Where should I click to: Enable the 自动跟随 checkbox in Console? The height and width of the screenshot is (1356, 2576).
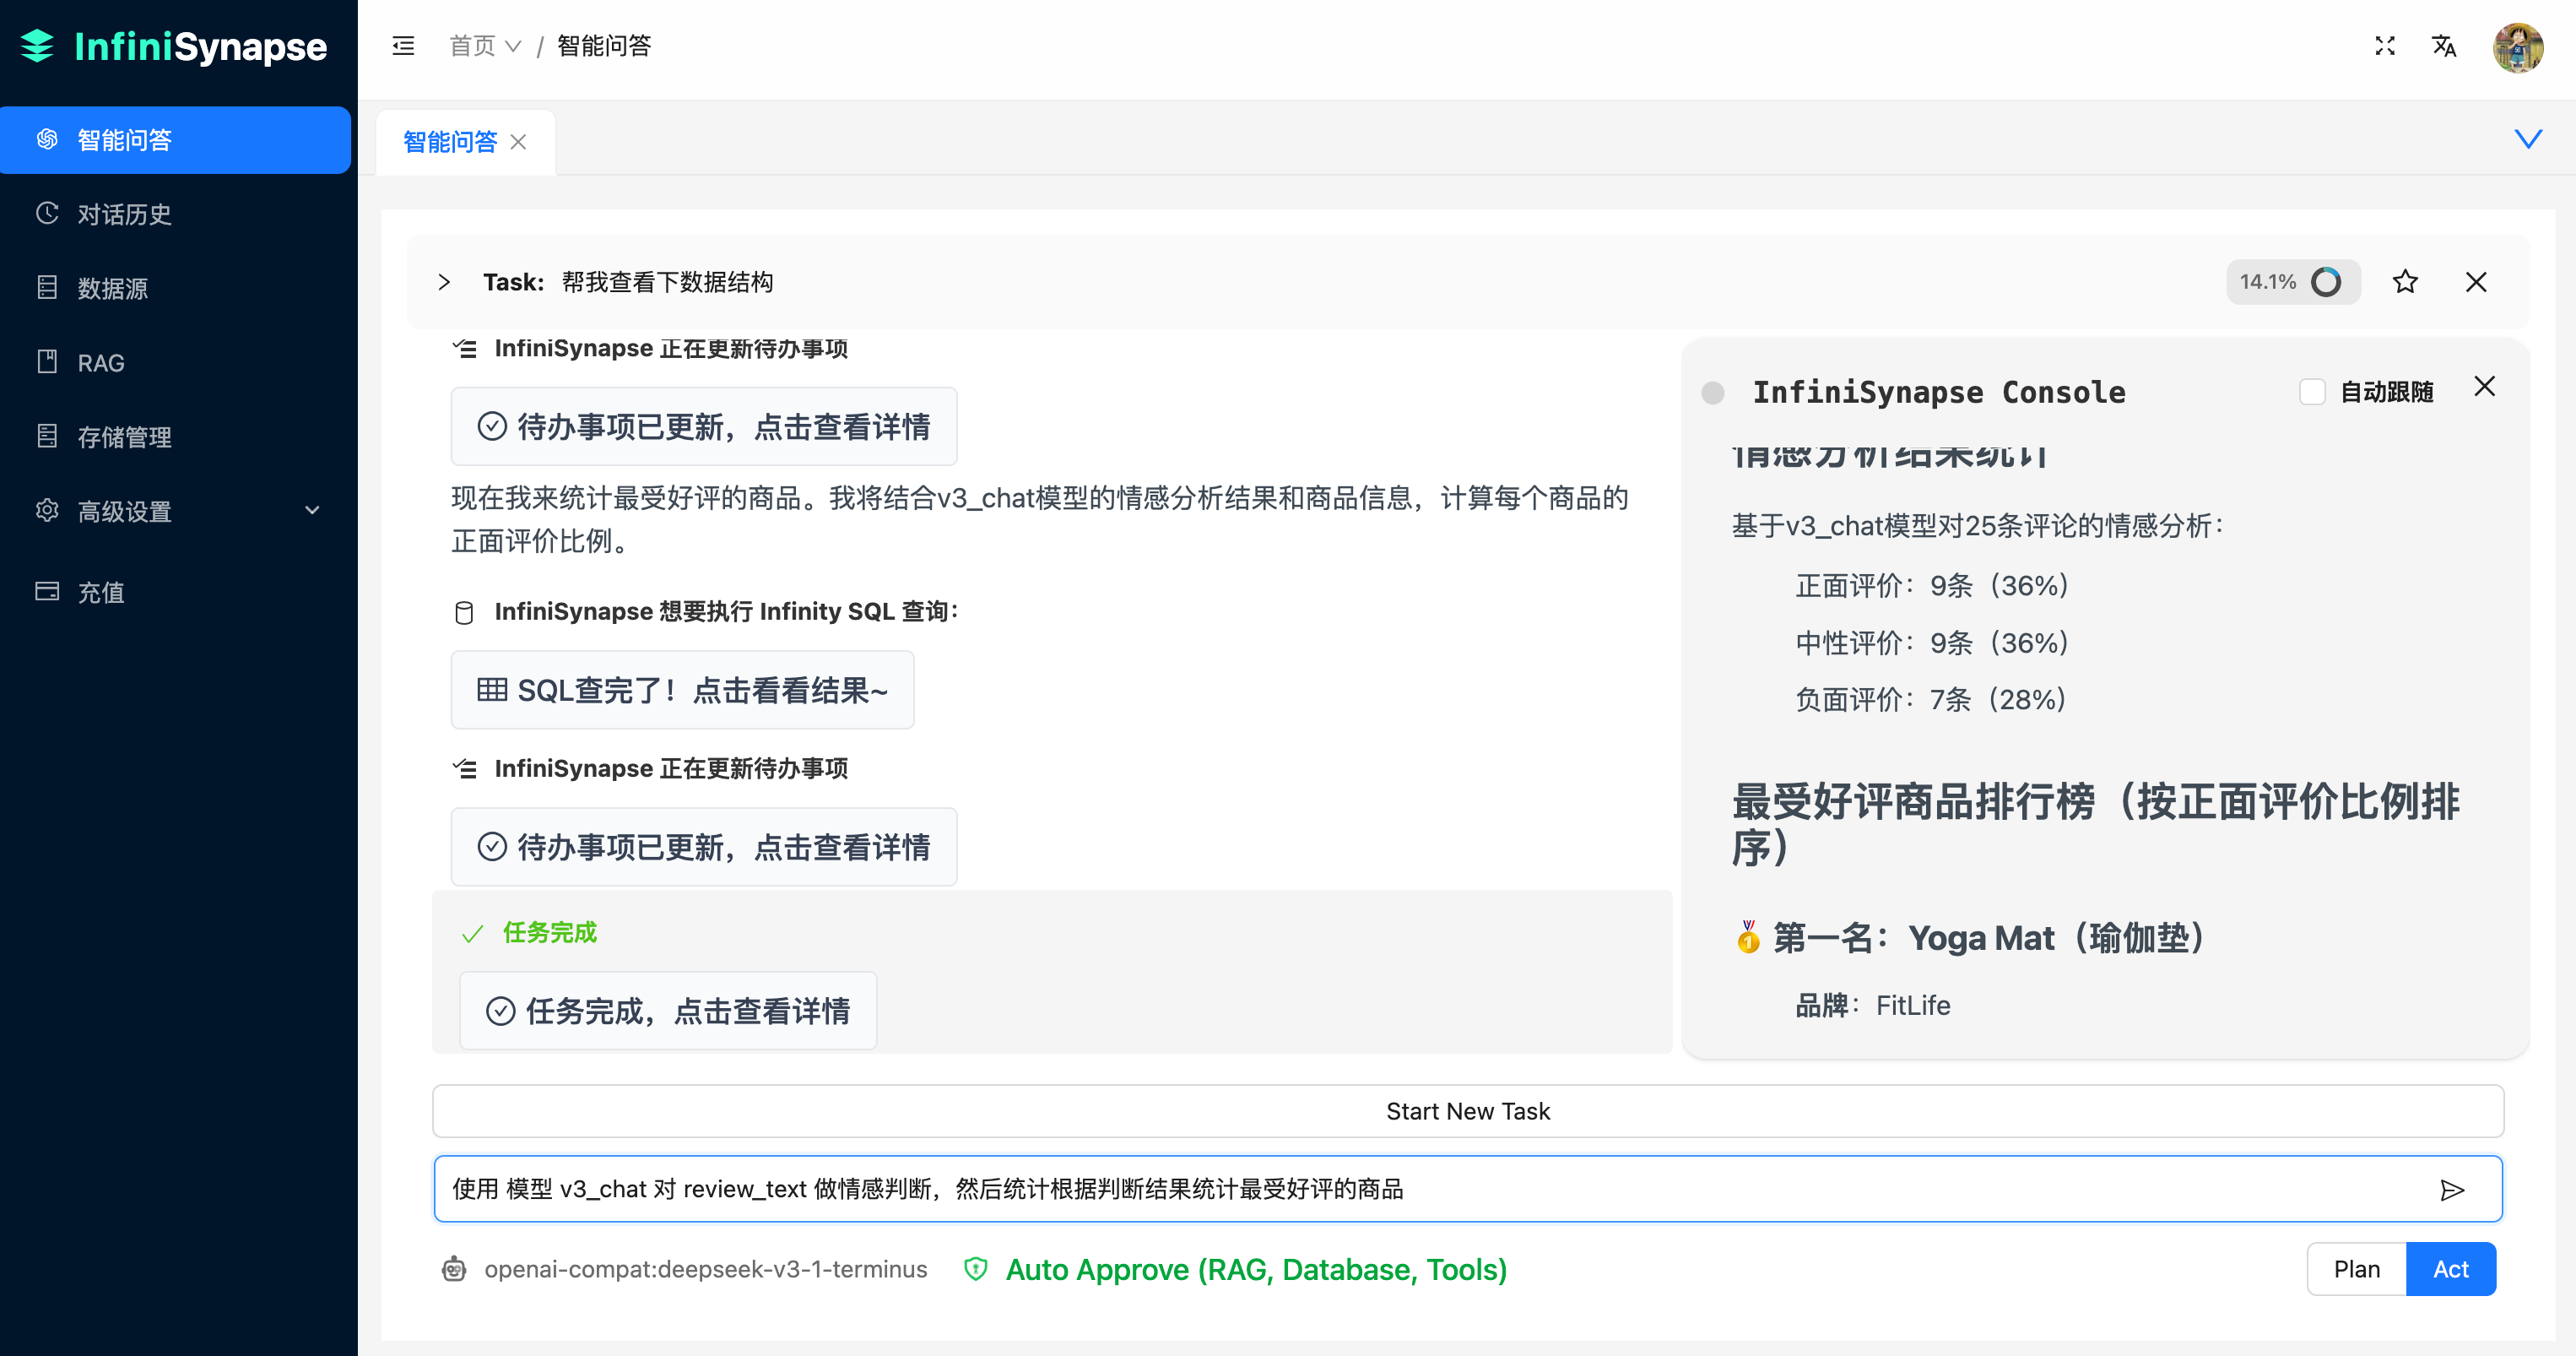[x=2312, y=392]
